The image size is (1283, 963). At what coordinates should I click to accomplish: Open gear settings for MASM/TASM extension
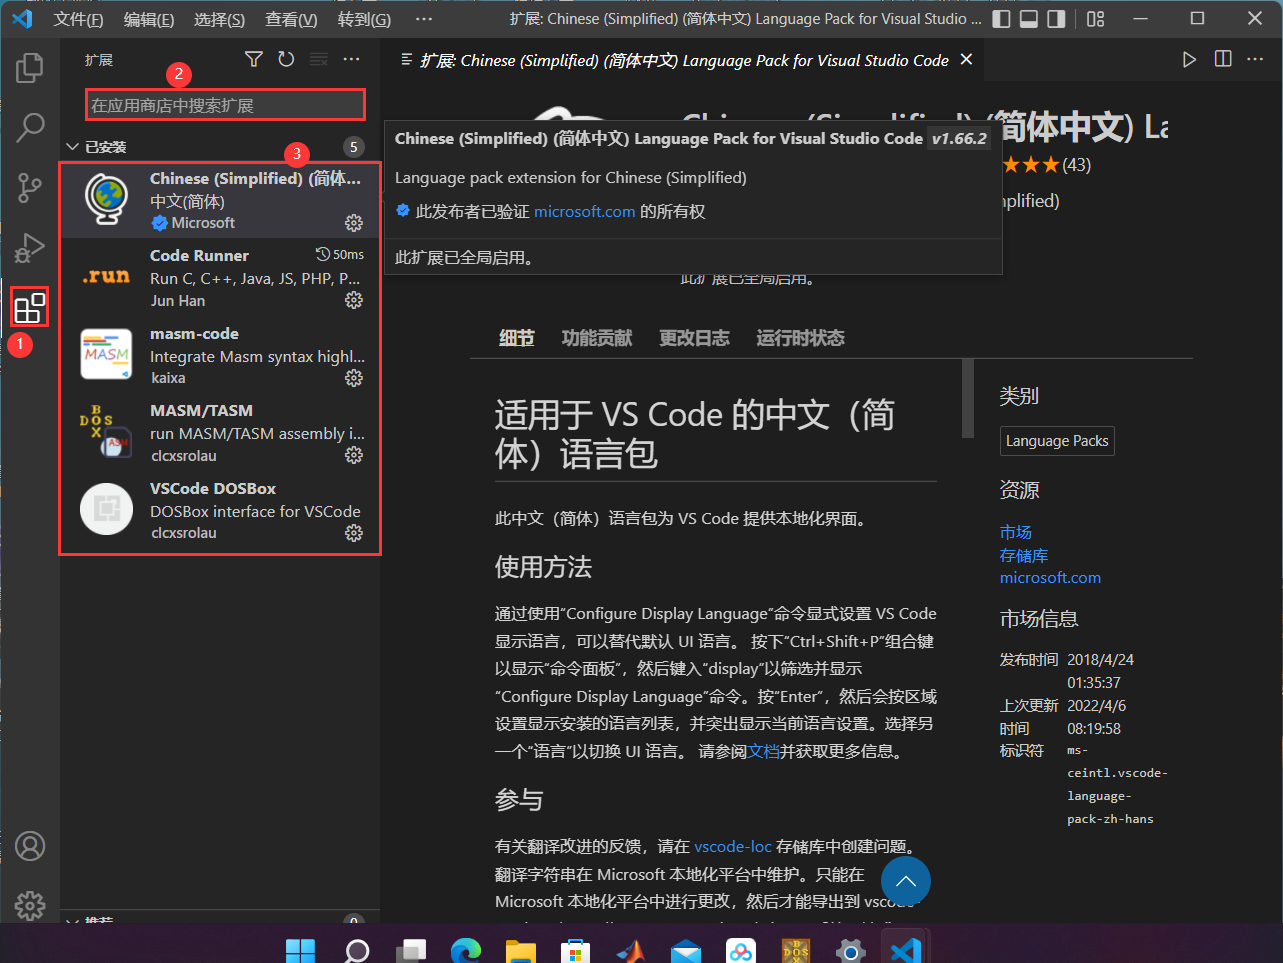(x=354, y=455)
